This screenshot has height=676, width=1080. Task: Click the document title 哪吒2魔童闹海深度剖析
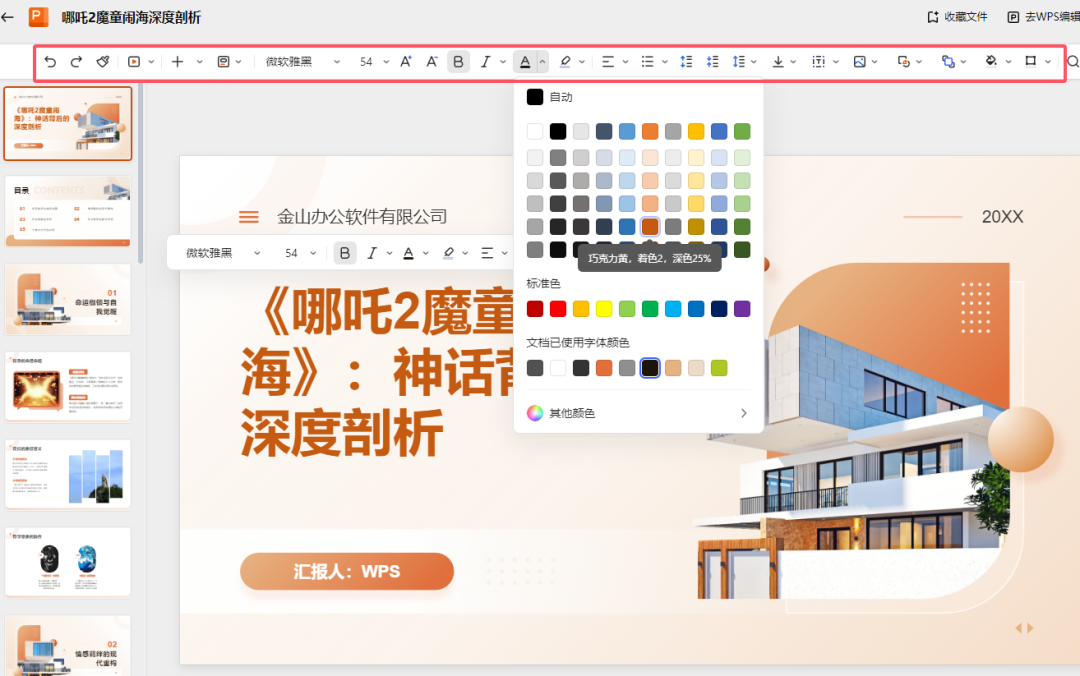(x=131, y=17)
